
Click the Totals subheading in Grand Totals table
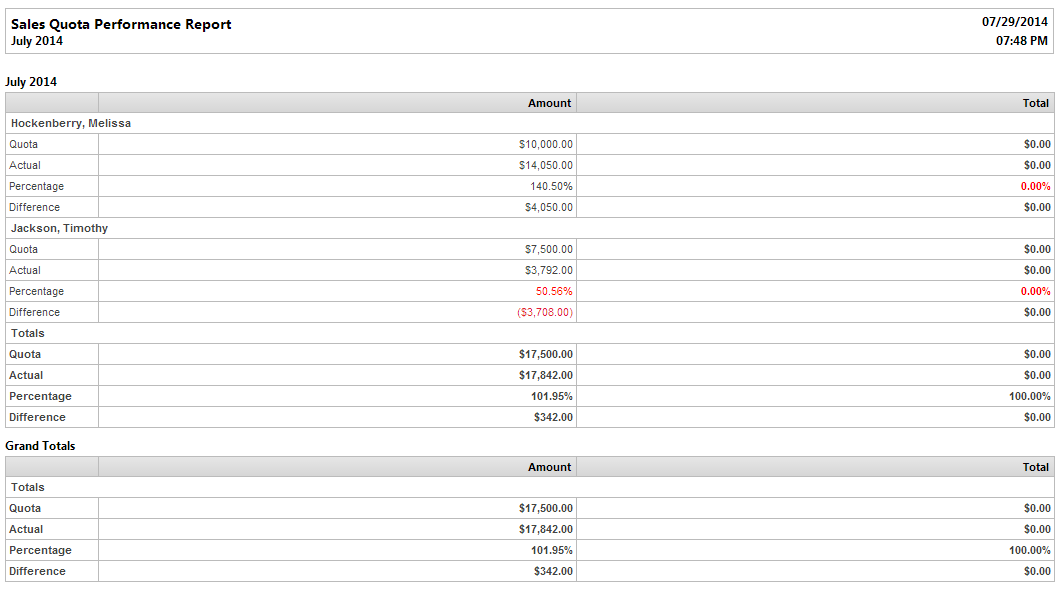(x=28, y=487)
